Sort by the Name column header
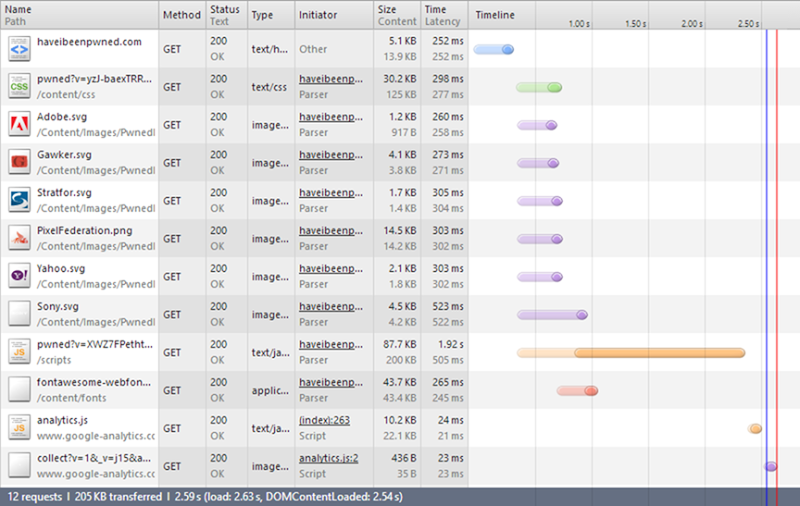This screenshot has height=506, width=800. [80, 15]
